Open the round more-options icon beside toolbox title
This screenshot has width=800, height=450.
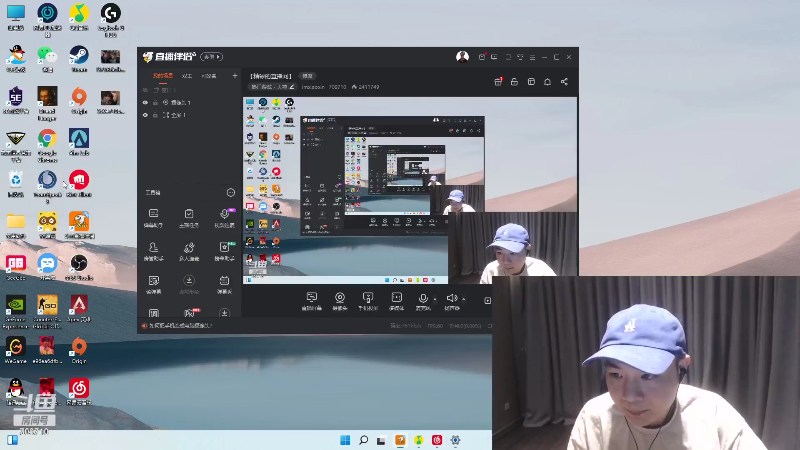[231, 192]
